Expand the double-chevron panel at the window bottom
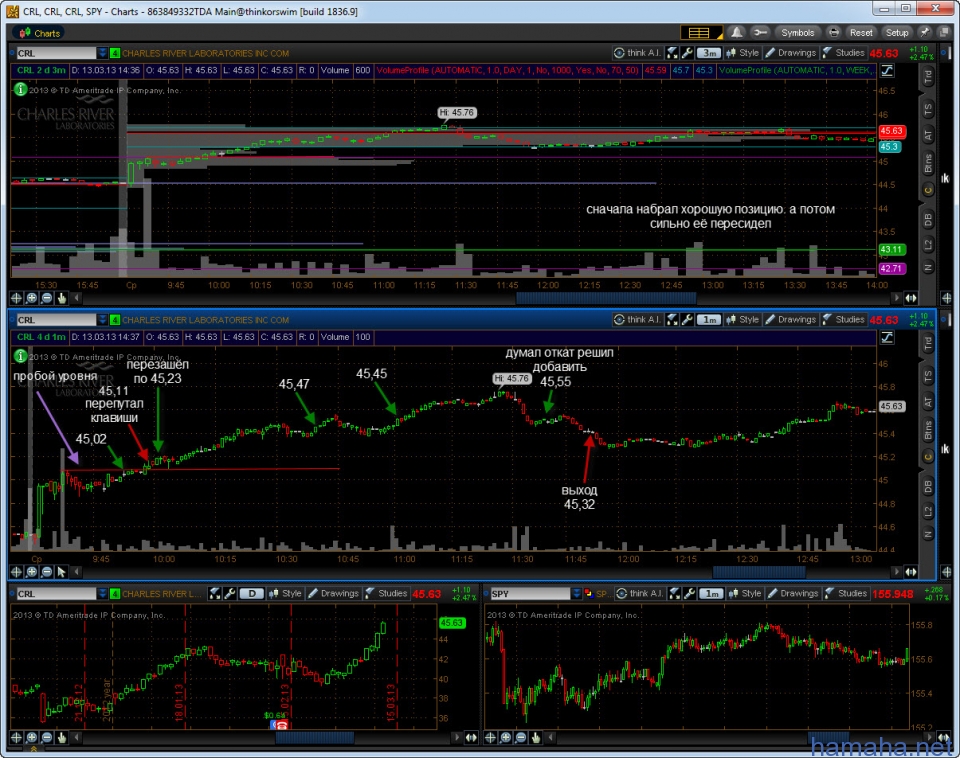Viewport: 960px width, 758px height. [34, 749]
